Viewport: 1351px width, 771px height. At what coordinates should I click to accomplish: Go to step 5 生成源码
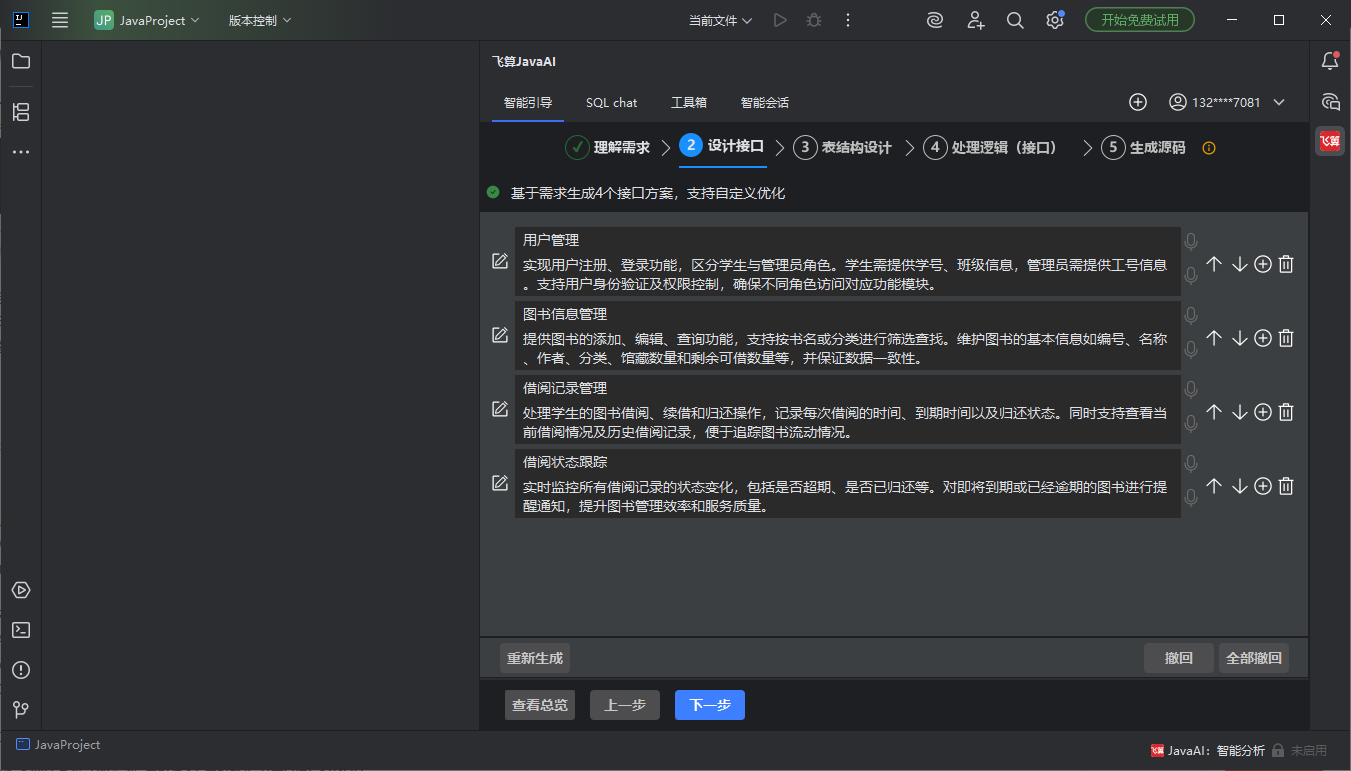[x=1143, y=148]
